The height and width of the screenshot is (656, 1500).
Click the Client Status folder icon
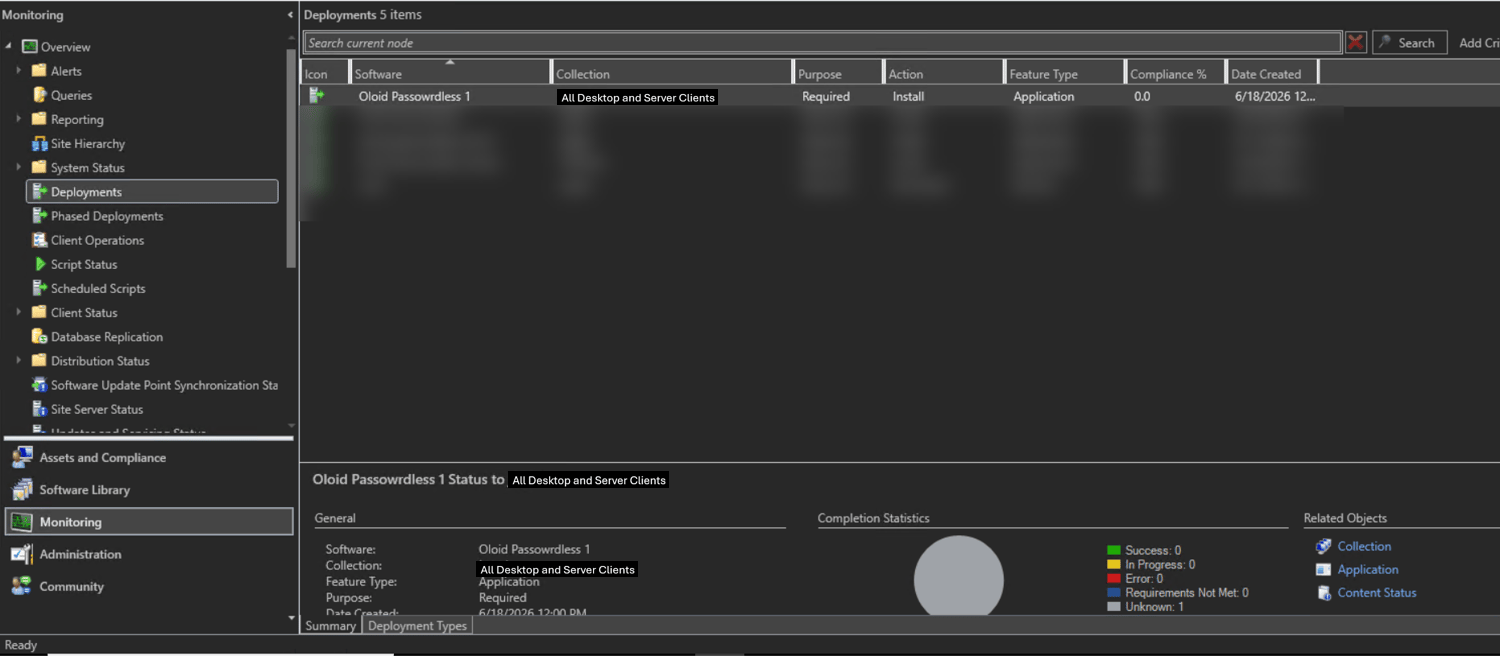(x=39, y=312)
